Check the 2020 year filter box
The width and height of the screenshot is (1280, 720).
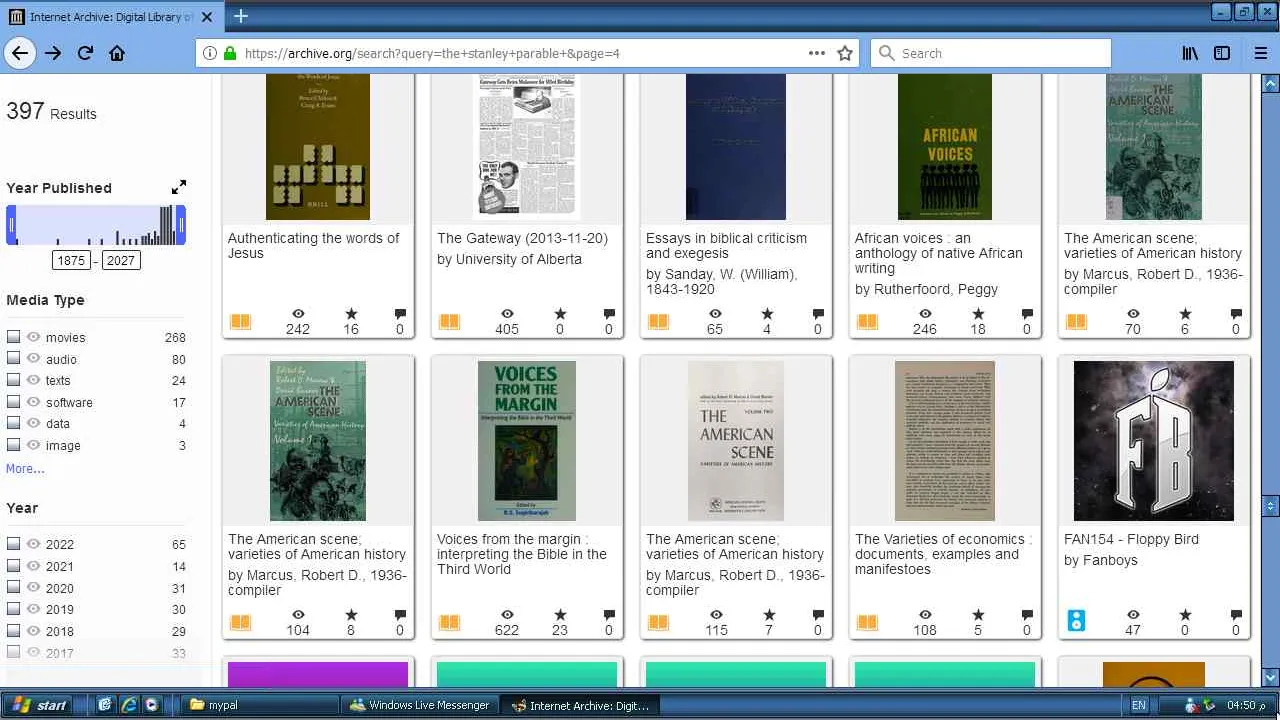tap(13, 588)
